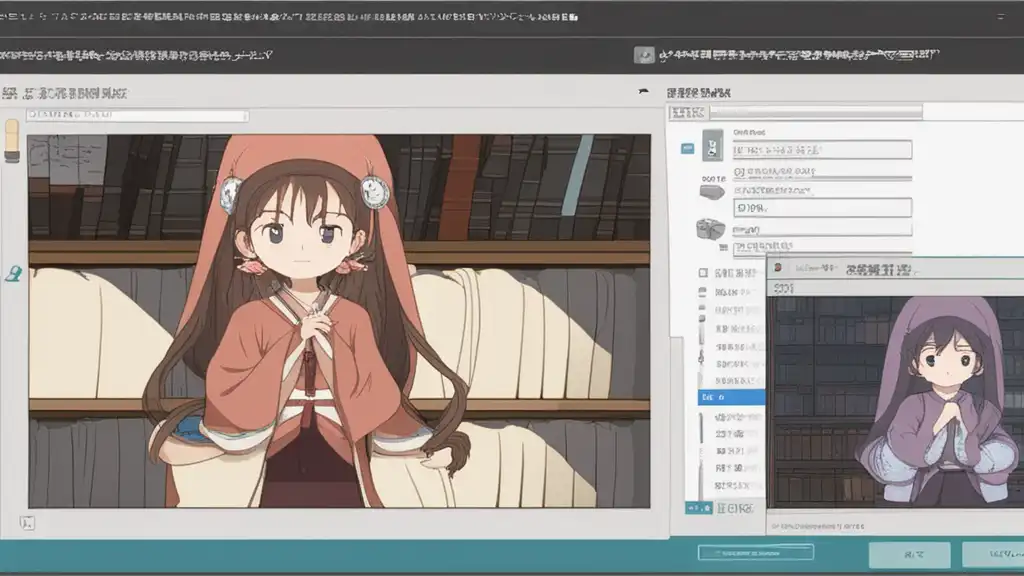Image resolution: width=1024 pixels, height=576 pixels.
Task: Select the blue highlighted item in the list
Action: point(731,397)
